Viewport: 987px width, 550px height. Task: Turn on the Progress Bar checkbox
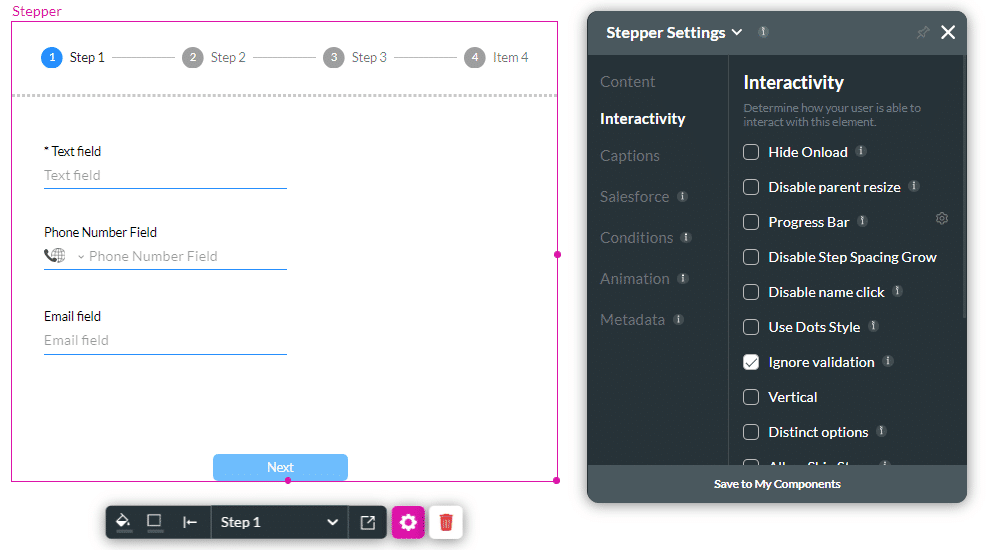(751, 222)
